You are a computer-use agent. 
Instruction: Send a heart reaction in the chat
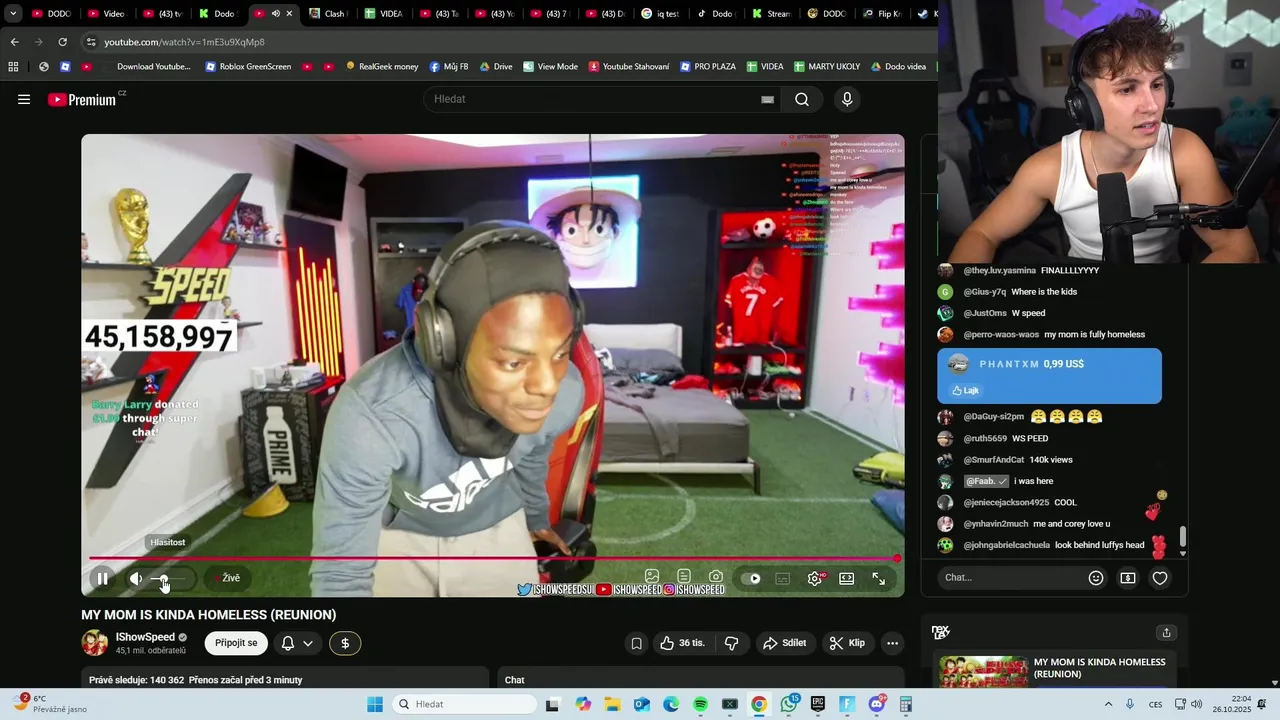[1160, 577]
